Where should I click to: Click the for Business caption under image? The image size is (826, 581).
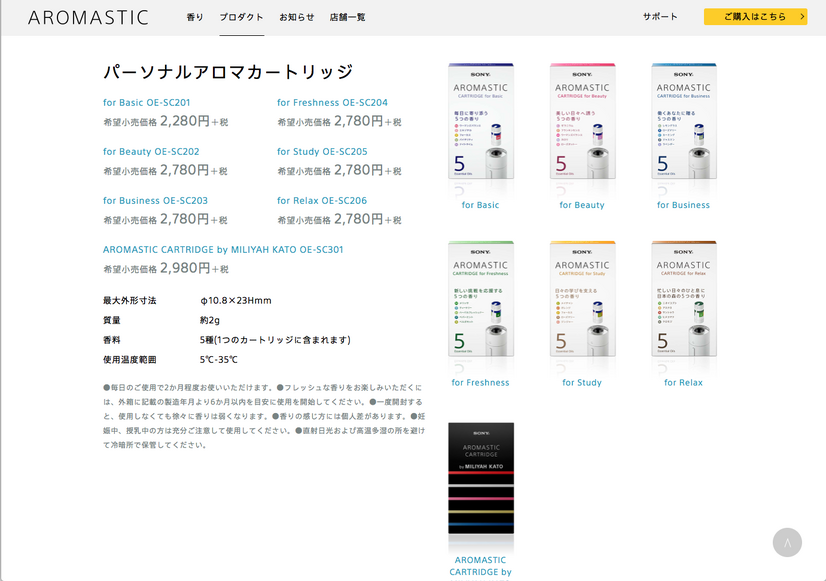[683, 205]
